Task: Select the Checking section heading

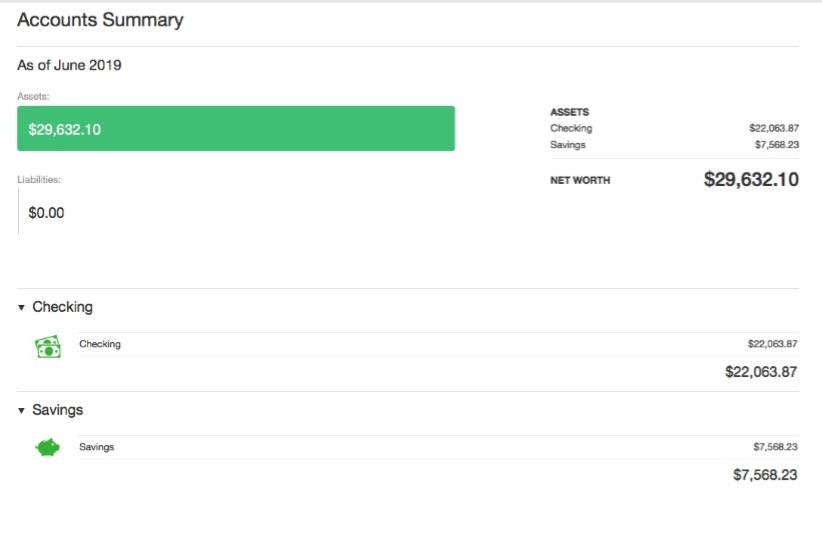Action: (x=62, y=307)
